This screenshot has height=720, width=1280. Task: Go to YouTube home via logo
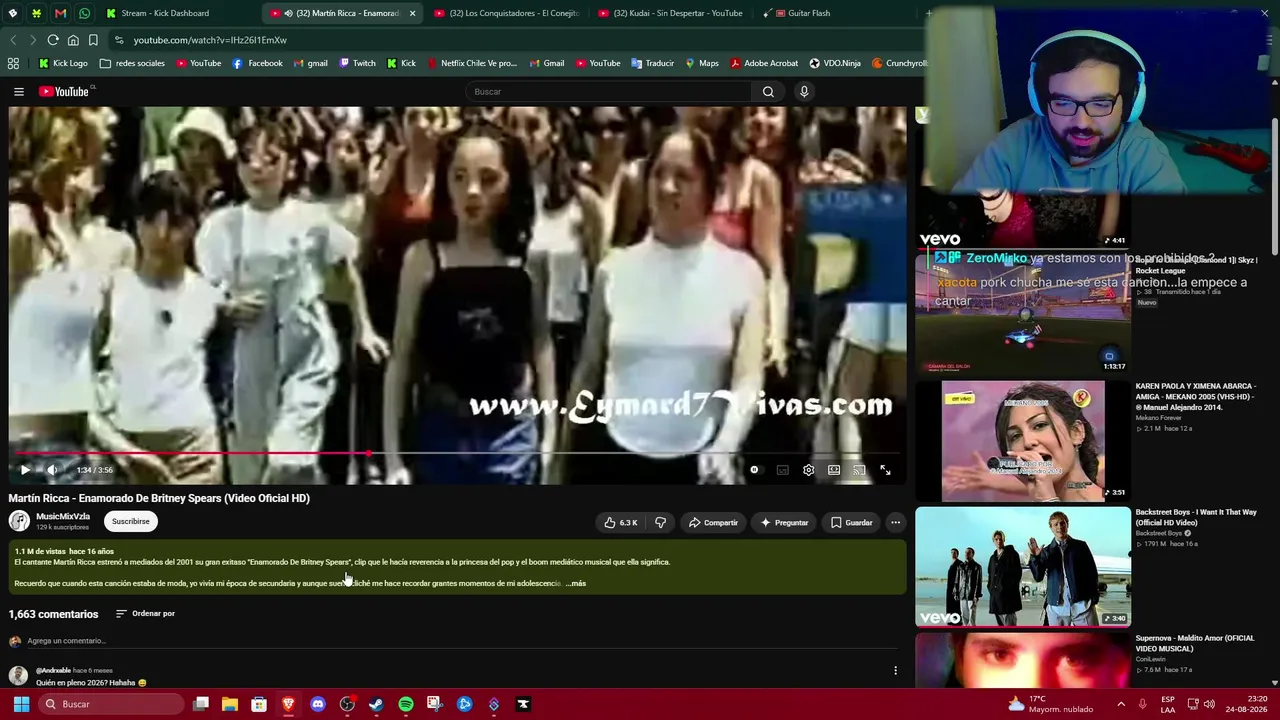(x=65, y=92)
